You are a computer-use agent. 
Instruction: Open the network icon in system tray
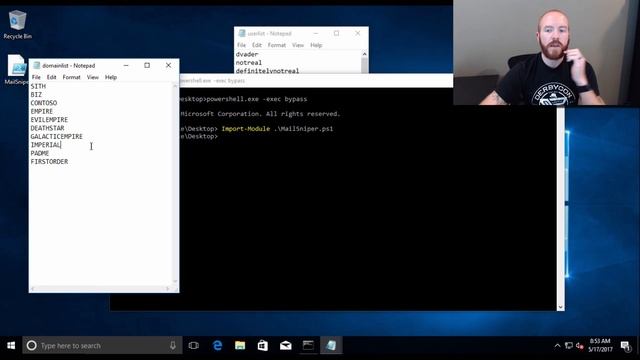click(x=569, y=346)
